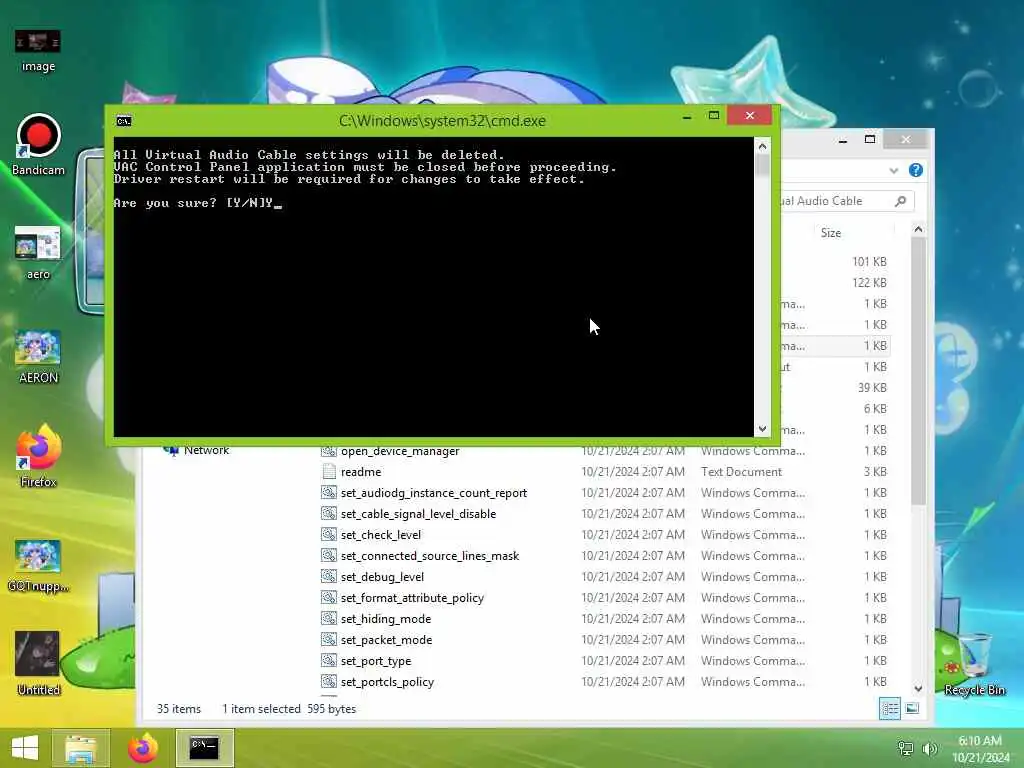Open the taskbar clock and date

[x=980, y=748]
